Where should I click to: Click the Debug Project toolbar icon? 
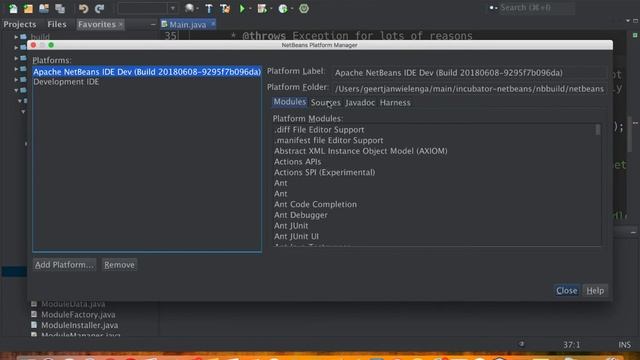click(262, 8)
